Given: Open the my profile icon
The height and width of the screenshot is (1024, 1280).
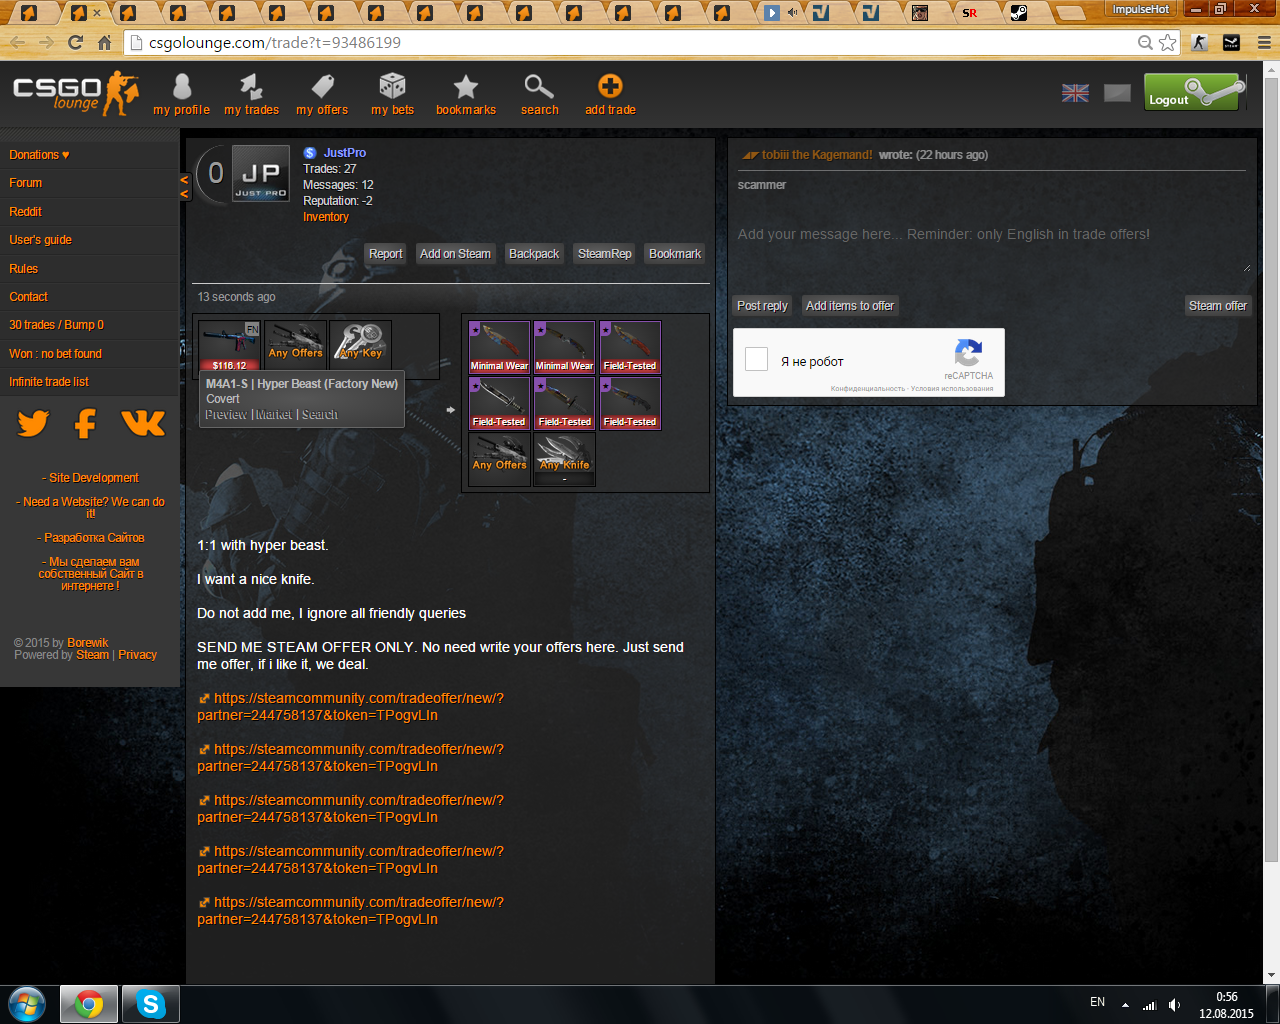Looking at the screenshot, I should (182, 88).
